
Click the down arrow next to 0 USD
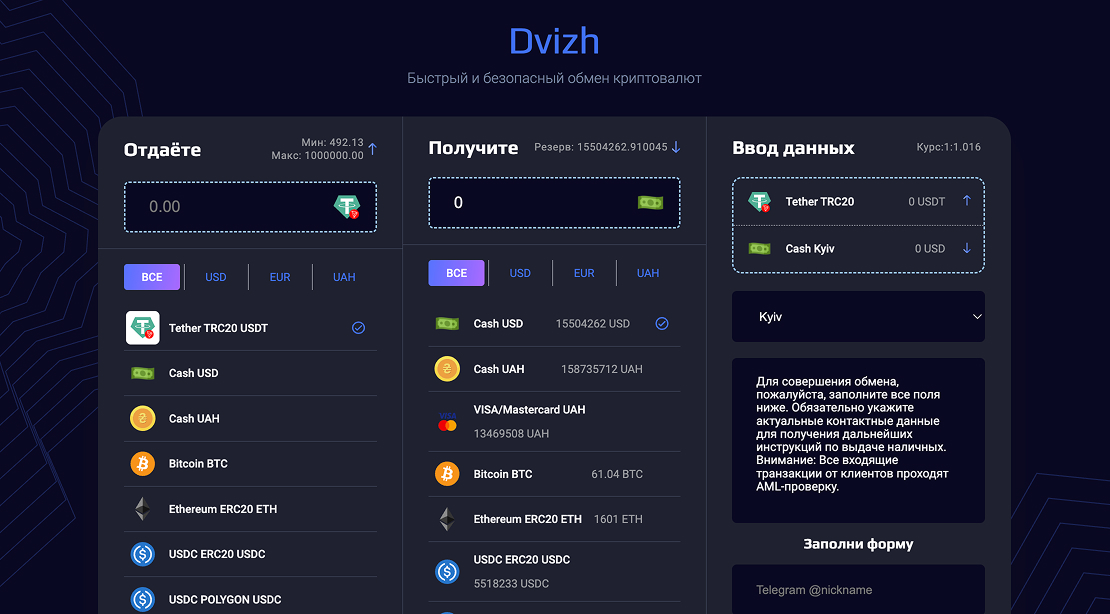pos(966,249)
